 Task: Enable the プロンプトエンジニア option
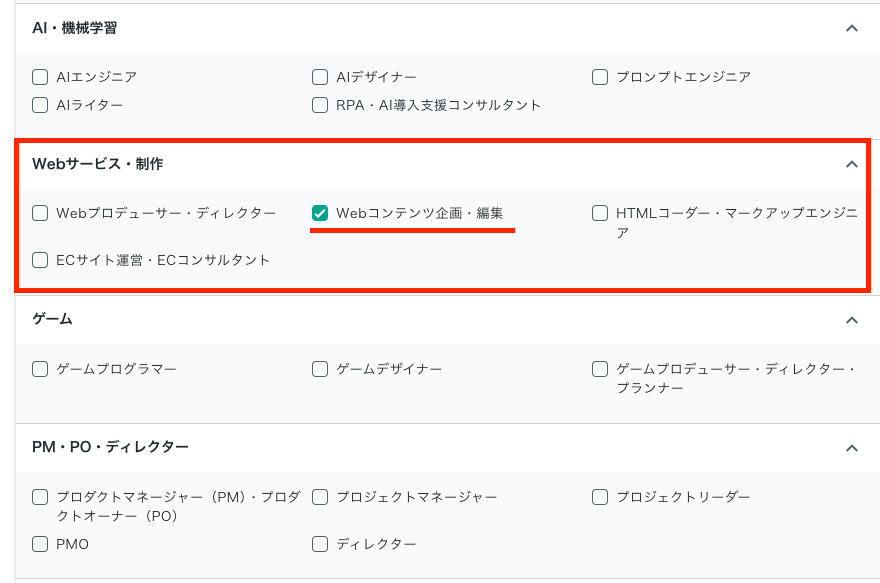pyautogui.click(x=600, y=77)
